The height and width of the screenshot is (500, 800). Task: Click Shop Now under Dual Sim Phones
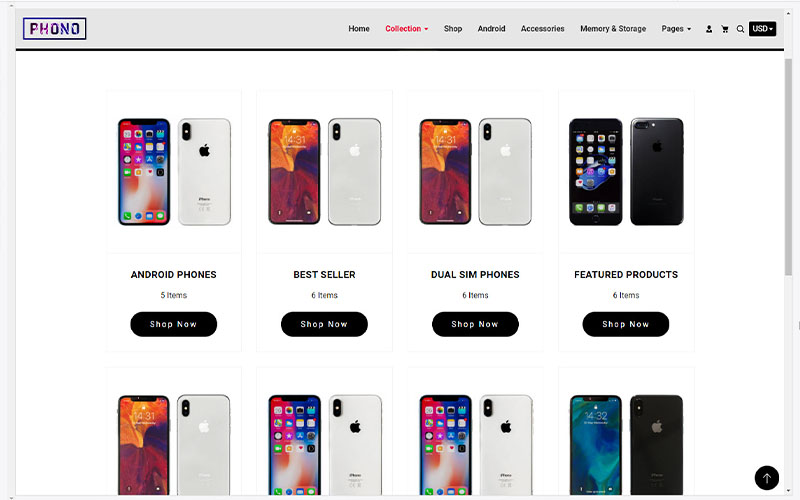tap(475, 324)
